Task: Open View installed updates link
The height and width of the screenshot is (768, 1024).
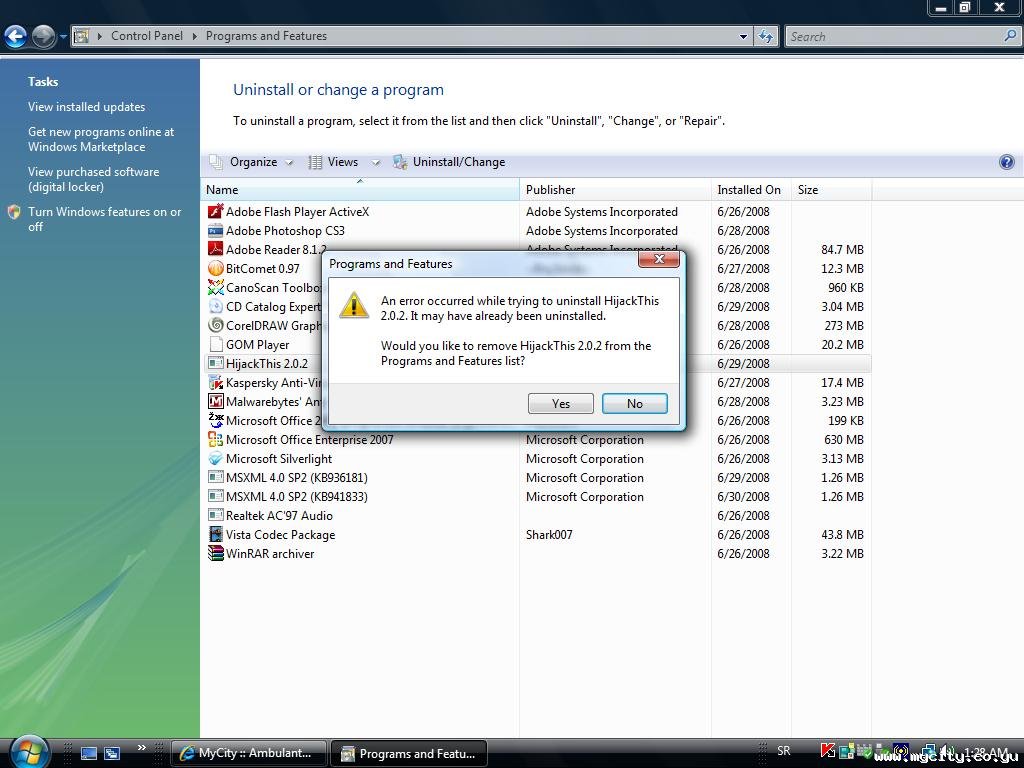Action: pyautogui.click(x=86, y=106)
